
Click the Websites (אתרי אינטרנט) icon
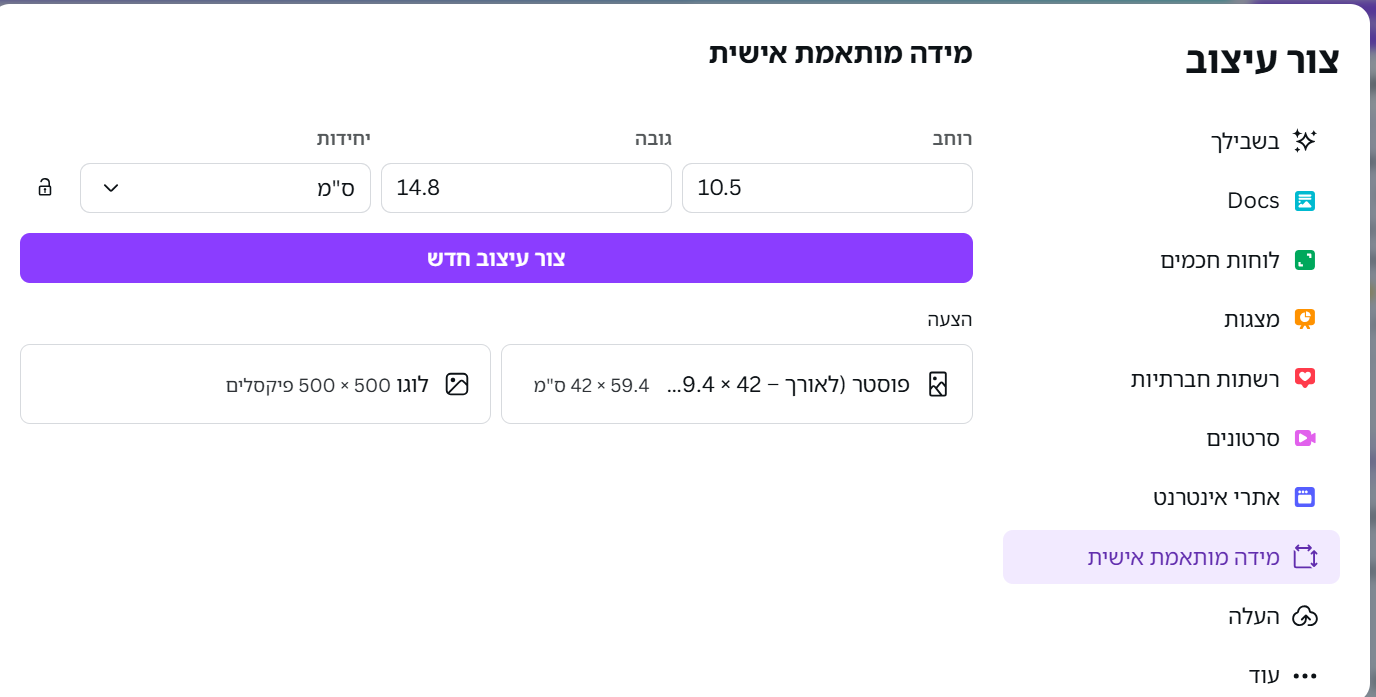click(x=1306, y=497)
